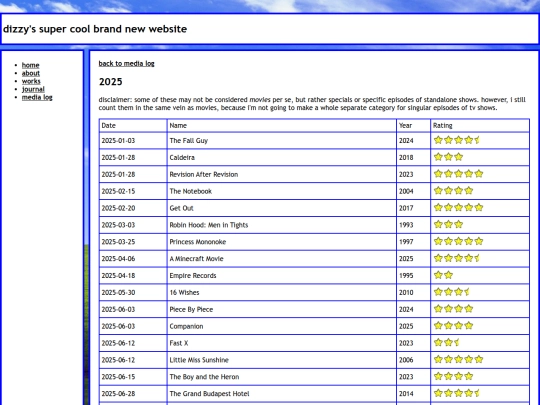Screen dimensions: 540x405
Task: Select the 2025 page heading
Action: coord(111,82)
